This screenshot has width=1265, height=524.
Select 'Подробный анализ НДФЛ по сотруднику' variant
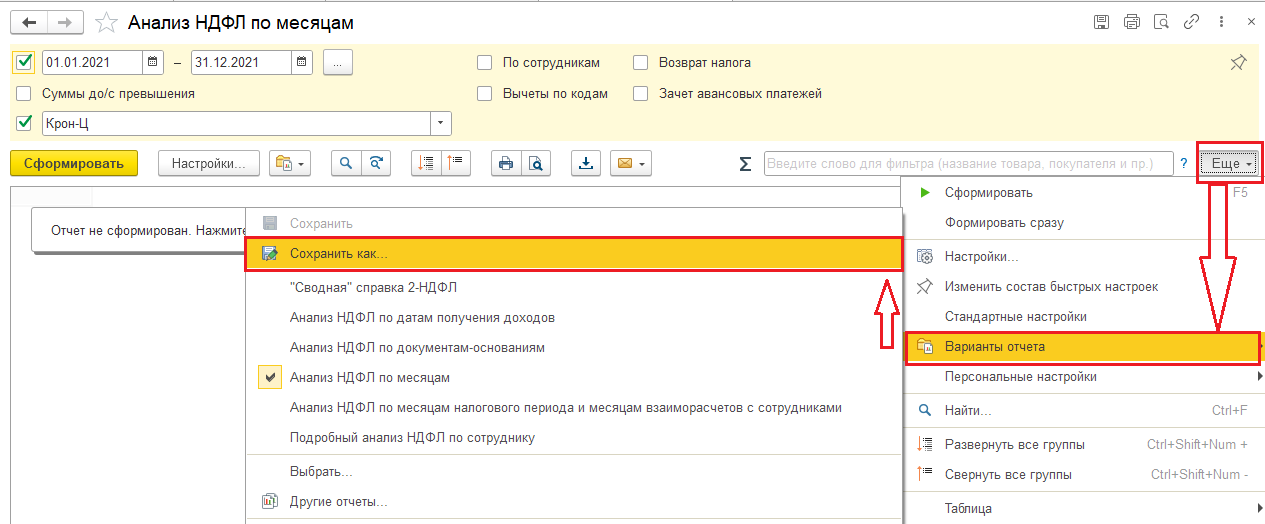click(x=573, y=437)
